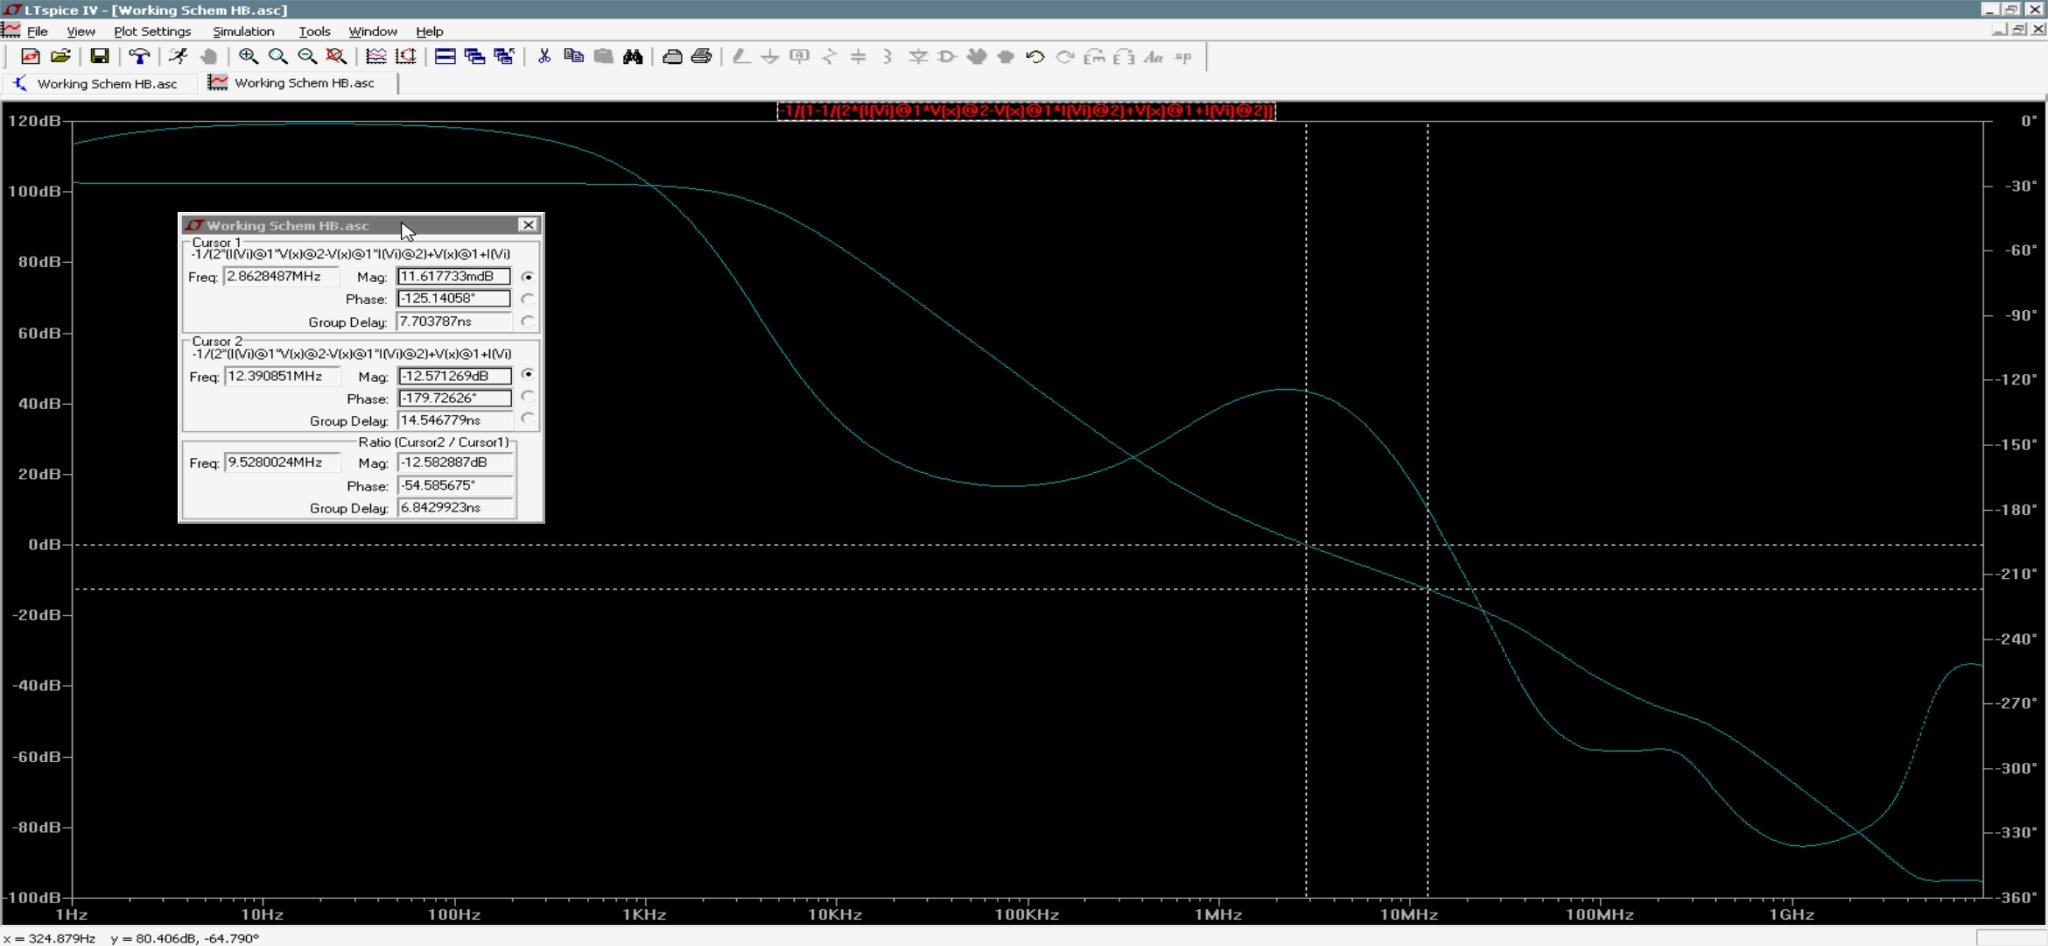Open the Window menu
Image resolution: width=2048 pixels, height=946 pixels.
pyautogui.click(x=372, y=31)
